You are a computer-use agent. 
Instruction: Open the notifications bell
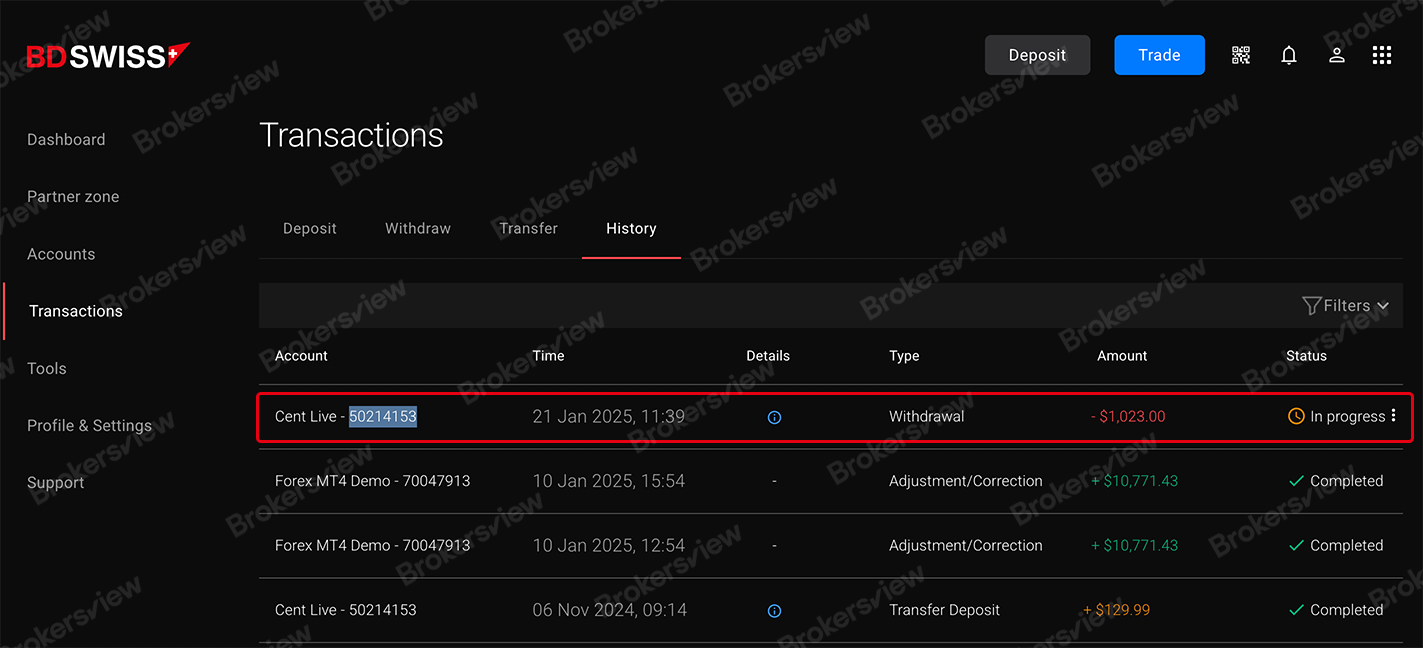click(x=1289, y=55)
